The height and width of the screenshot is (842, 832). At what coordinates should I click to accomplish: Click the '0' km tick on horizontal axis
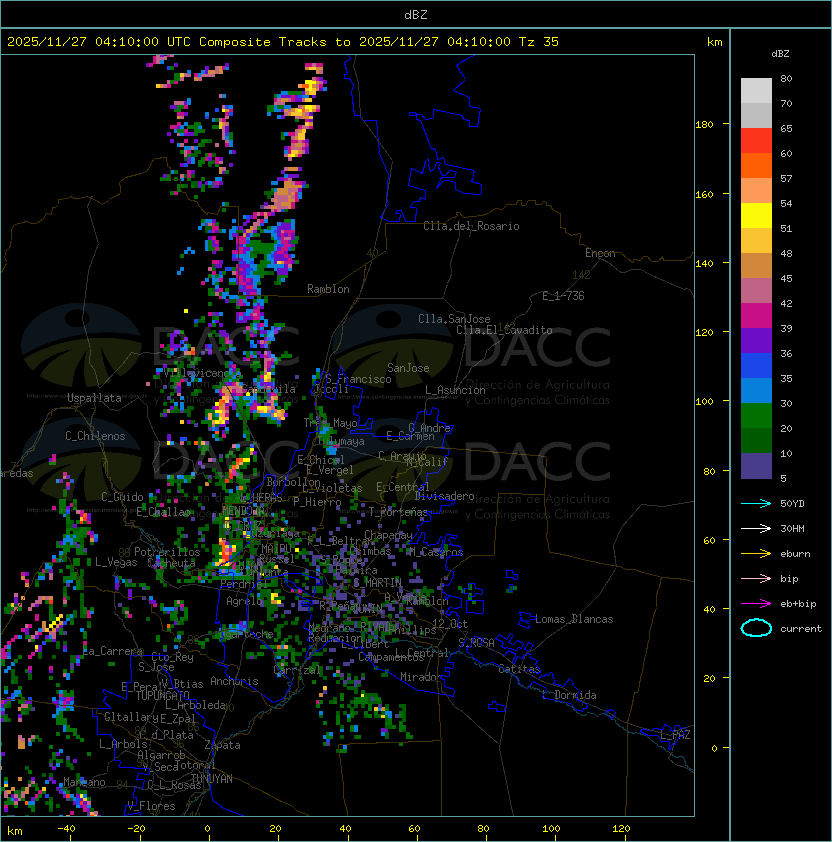click(207, 829)
